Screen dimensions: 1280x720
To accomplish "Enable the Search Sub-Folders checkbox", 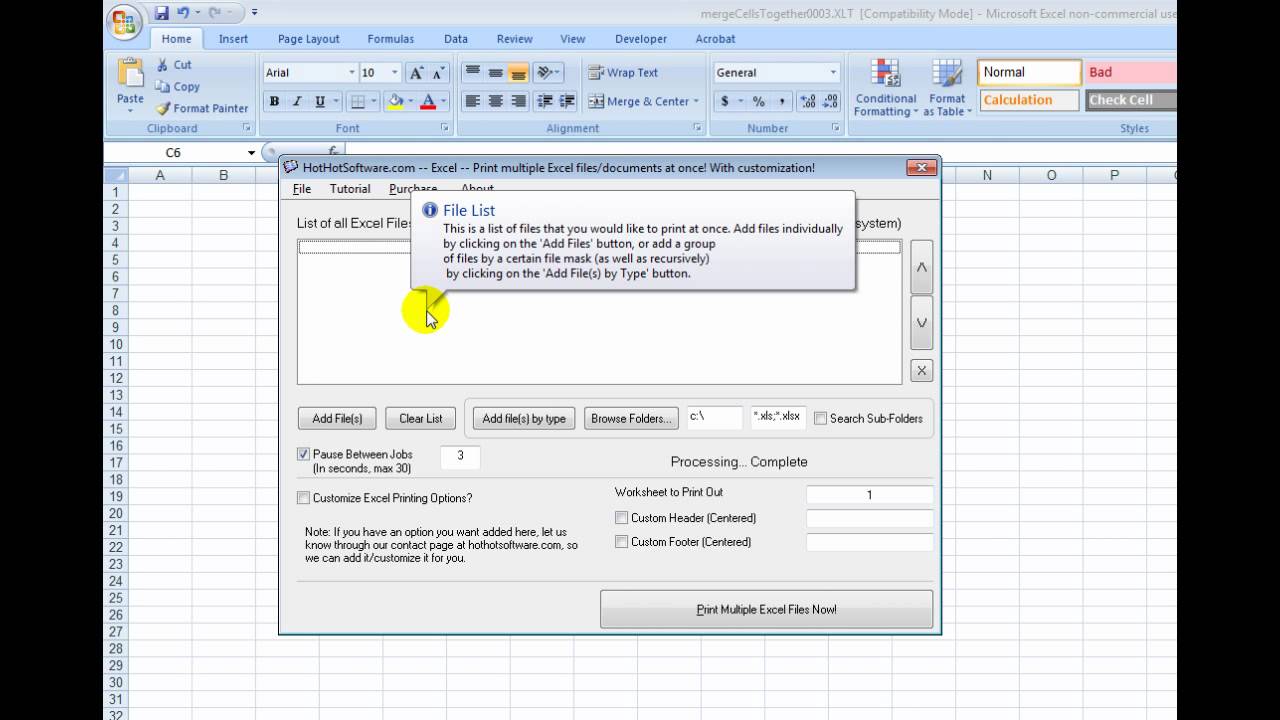I will 821,418.
